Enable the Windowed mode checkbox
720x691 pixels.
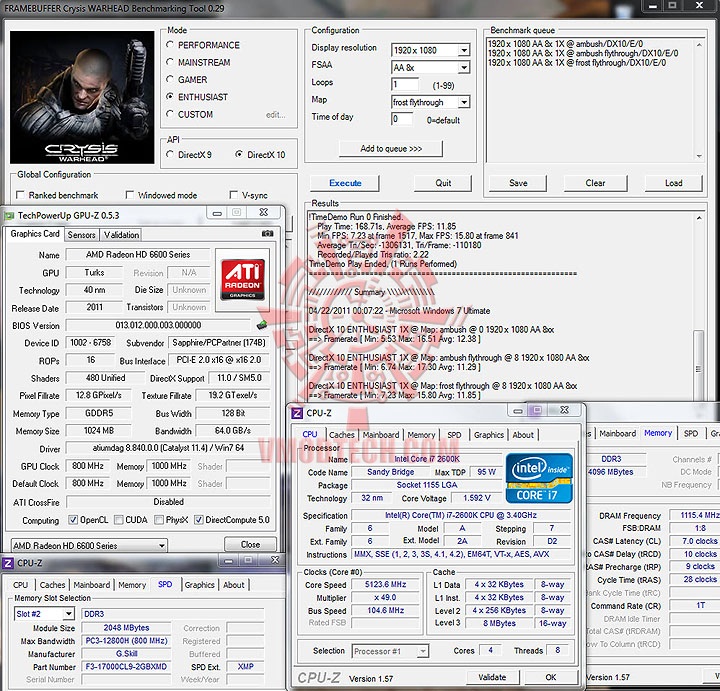[x=129, y=195]
